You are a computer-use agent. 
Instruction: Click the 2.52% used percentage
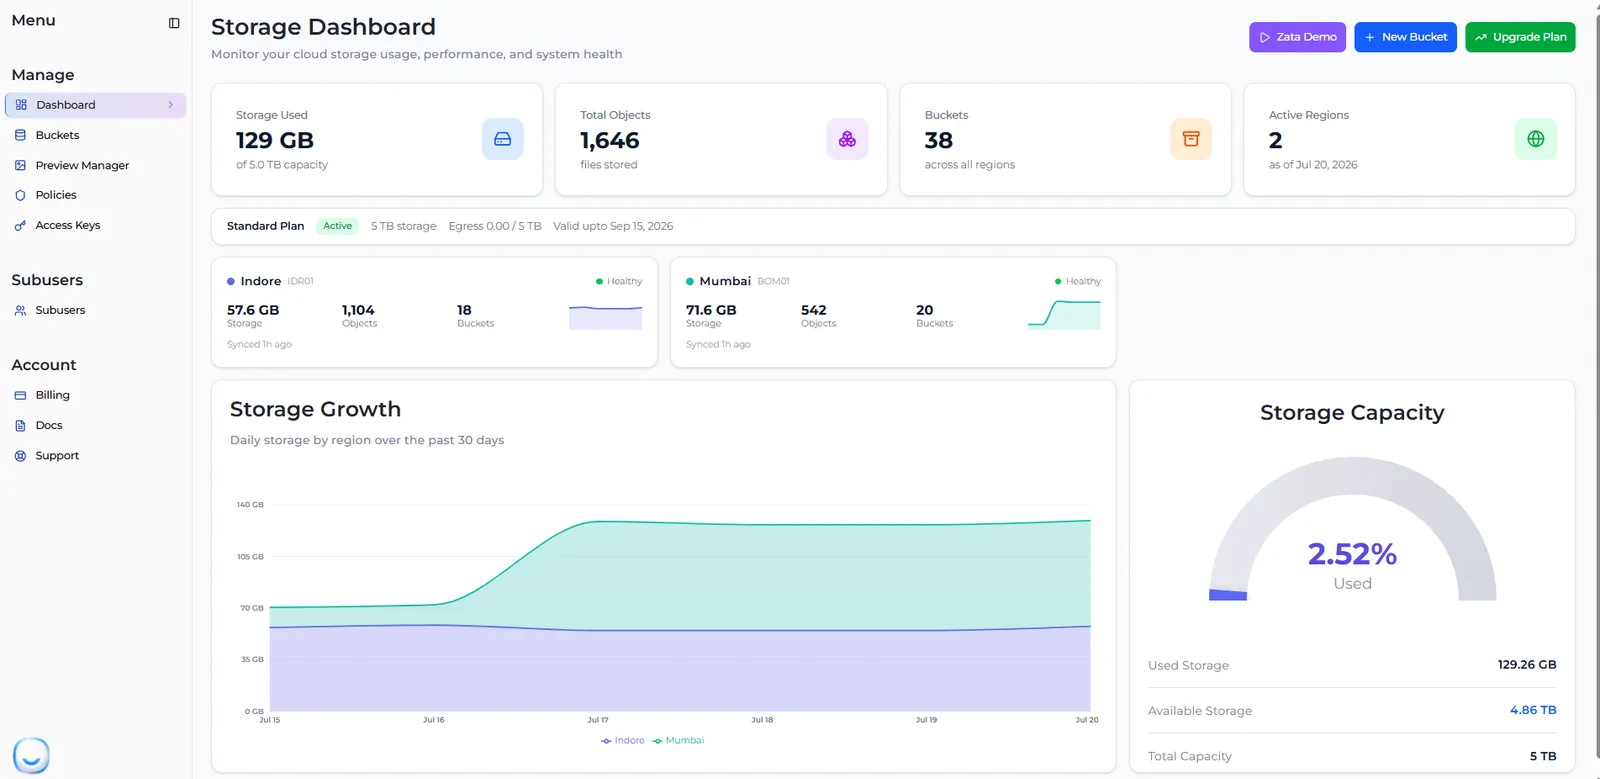[x=1352, y=553]
